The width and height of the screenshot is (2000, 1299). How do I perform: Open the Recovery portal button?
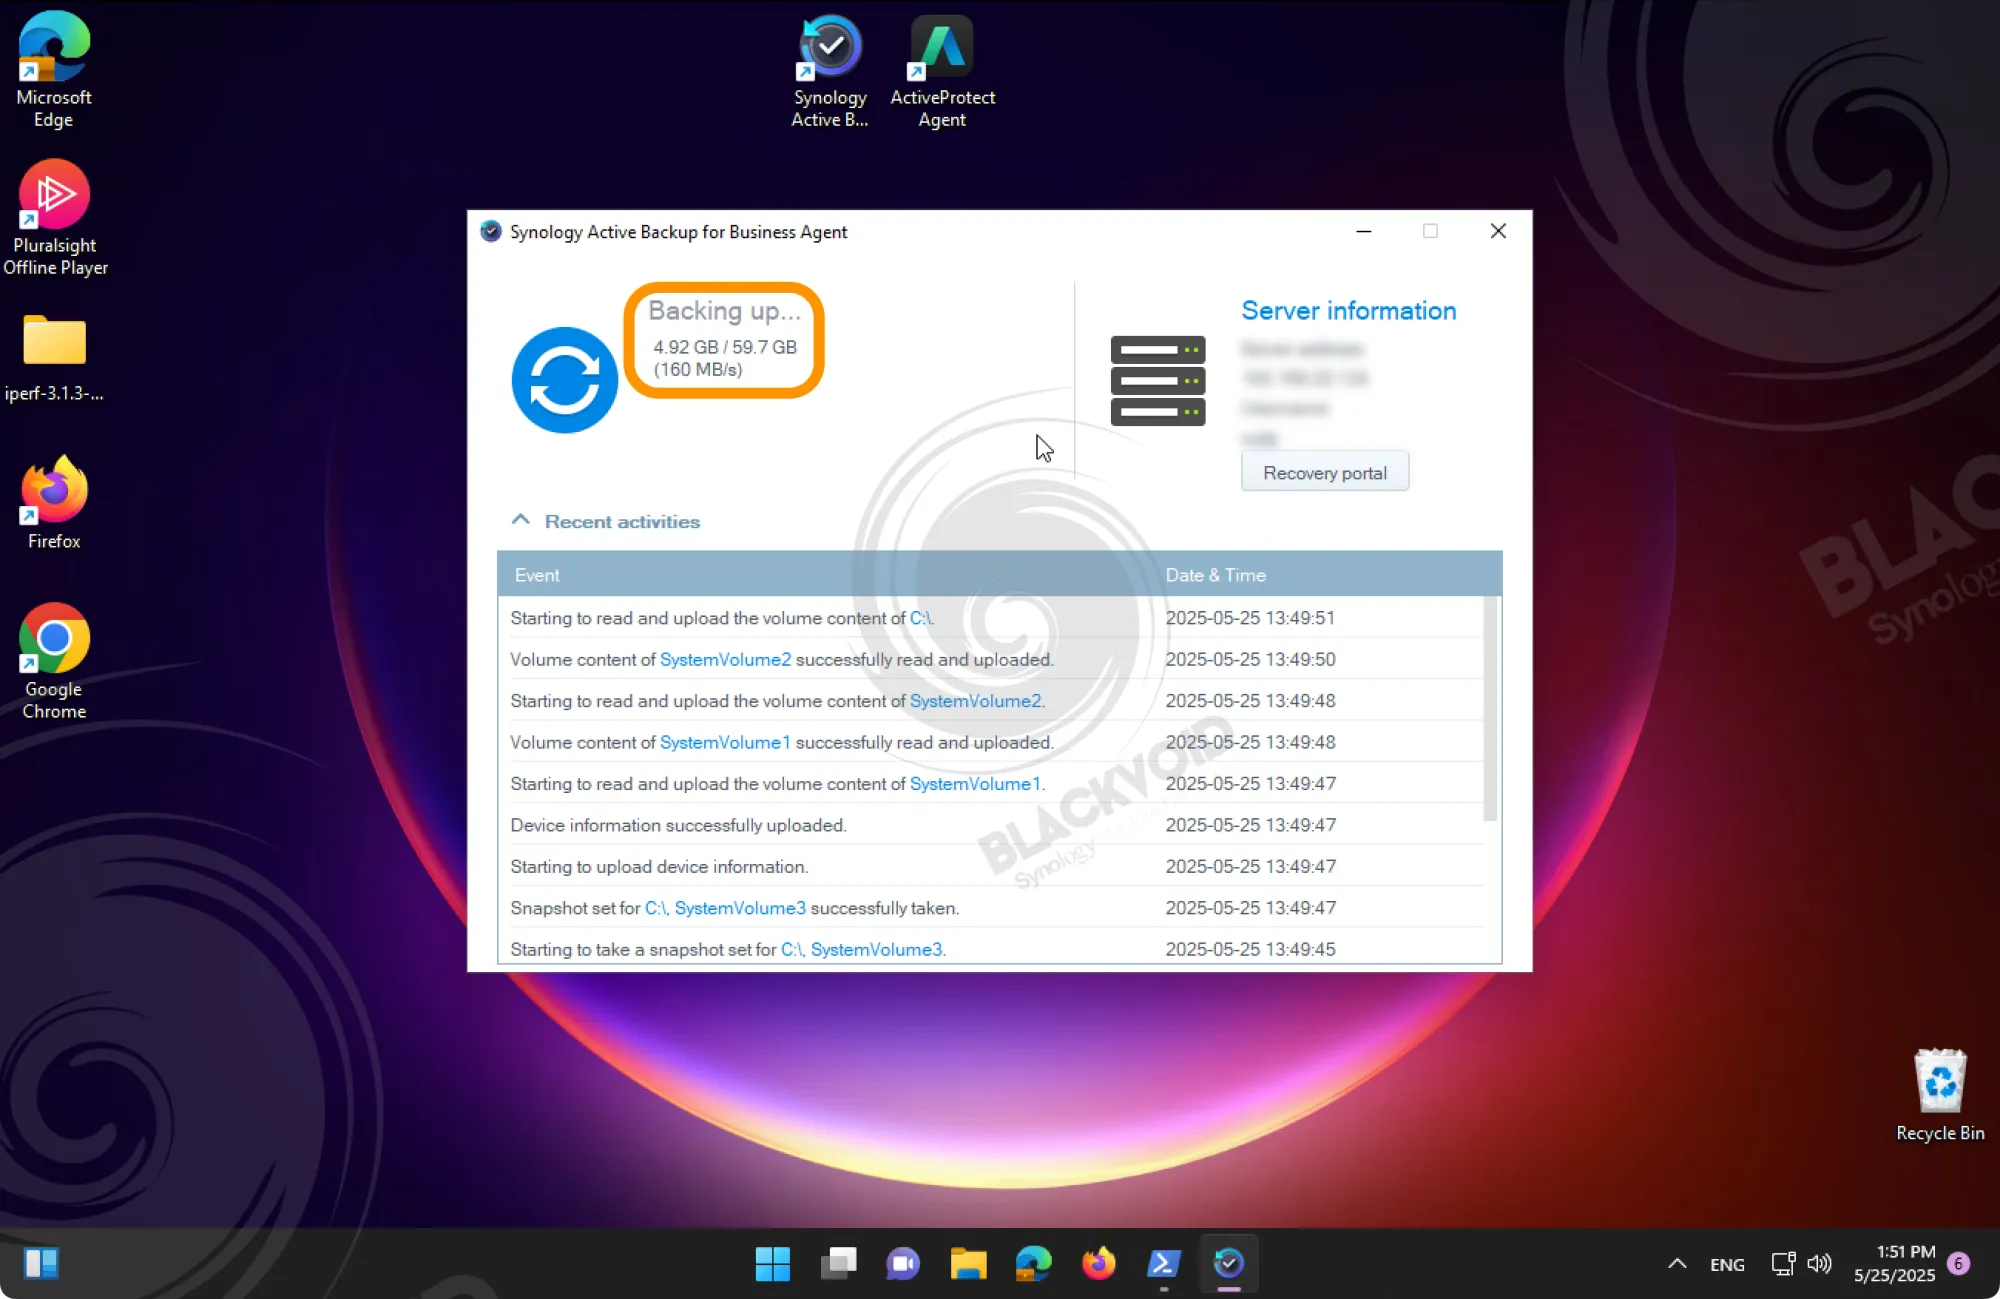(1324, 472)
